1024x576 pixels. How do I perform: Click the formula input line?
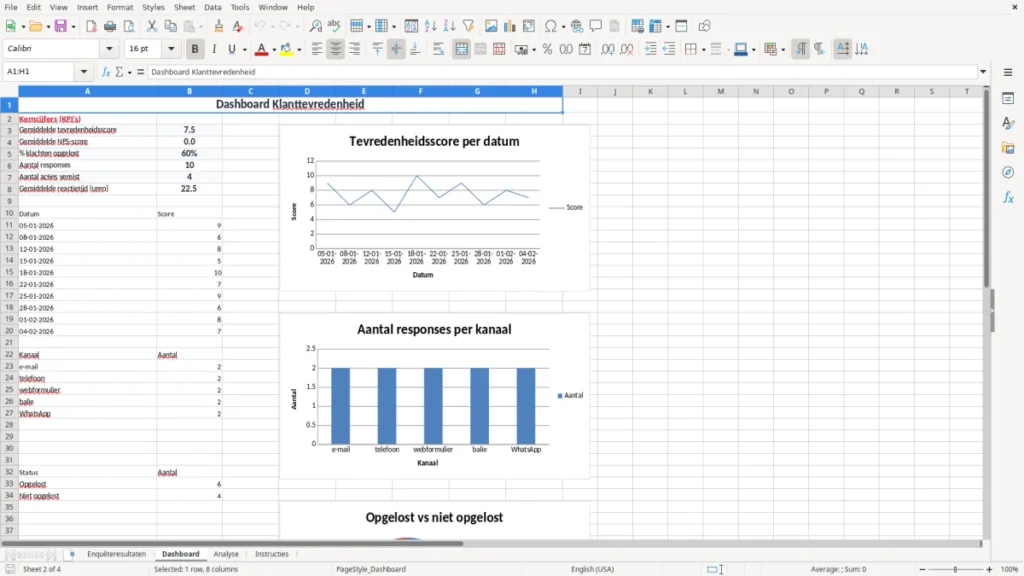click(562, 72)
